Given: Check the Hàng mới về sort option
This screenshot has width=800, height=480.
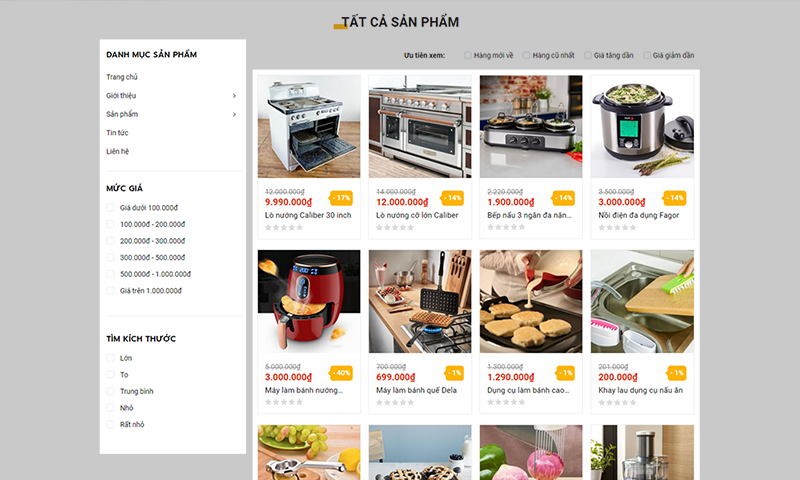Looking at the screenshot, I should point(468,55).
